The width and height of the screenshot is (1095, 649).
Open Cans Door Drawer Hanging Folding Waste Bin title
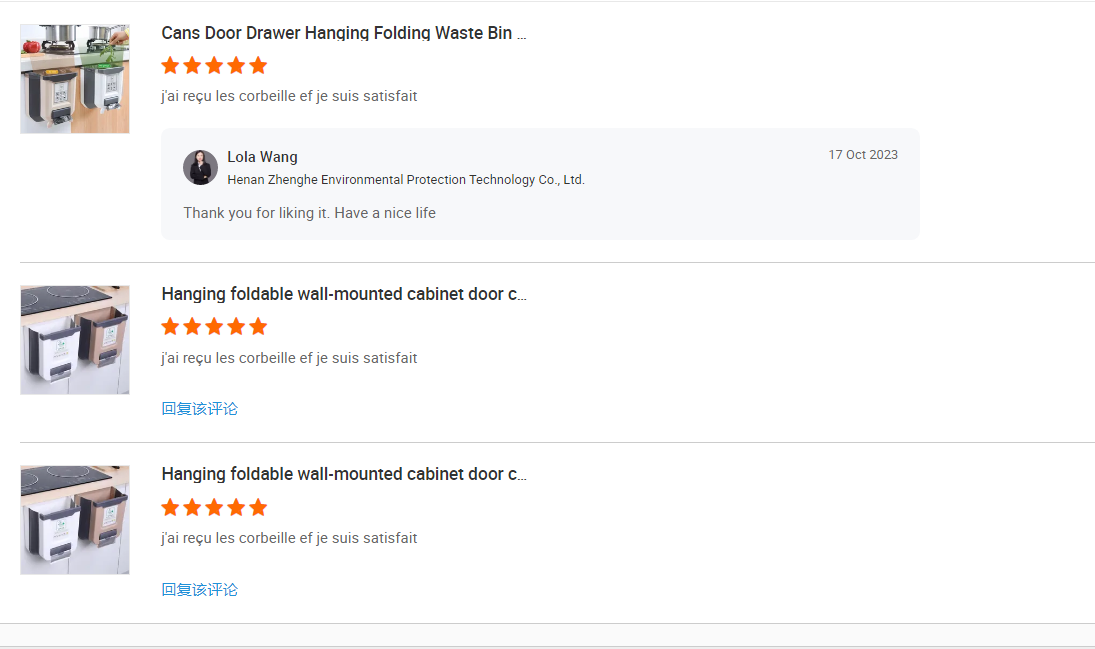343,33
